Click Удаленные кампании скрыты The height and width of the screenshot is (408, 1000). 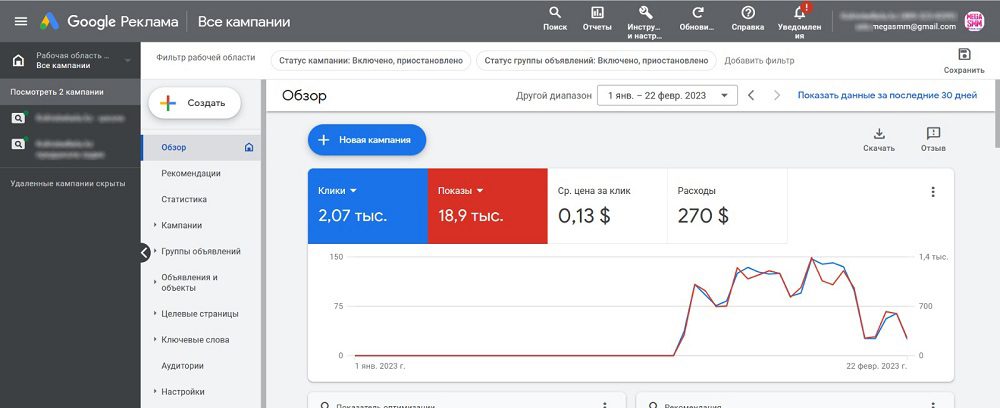pyautogui.click(x=68, y=184)
